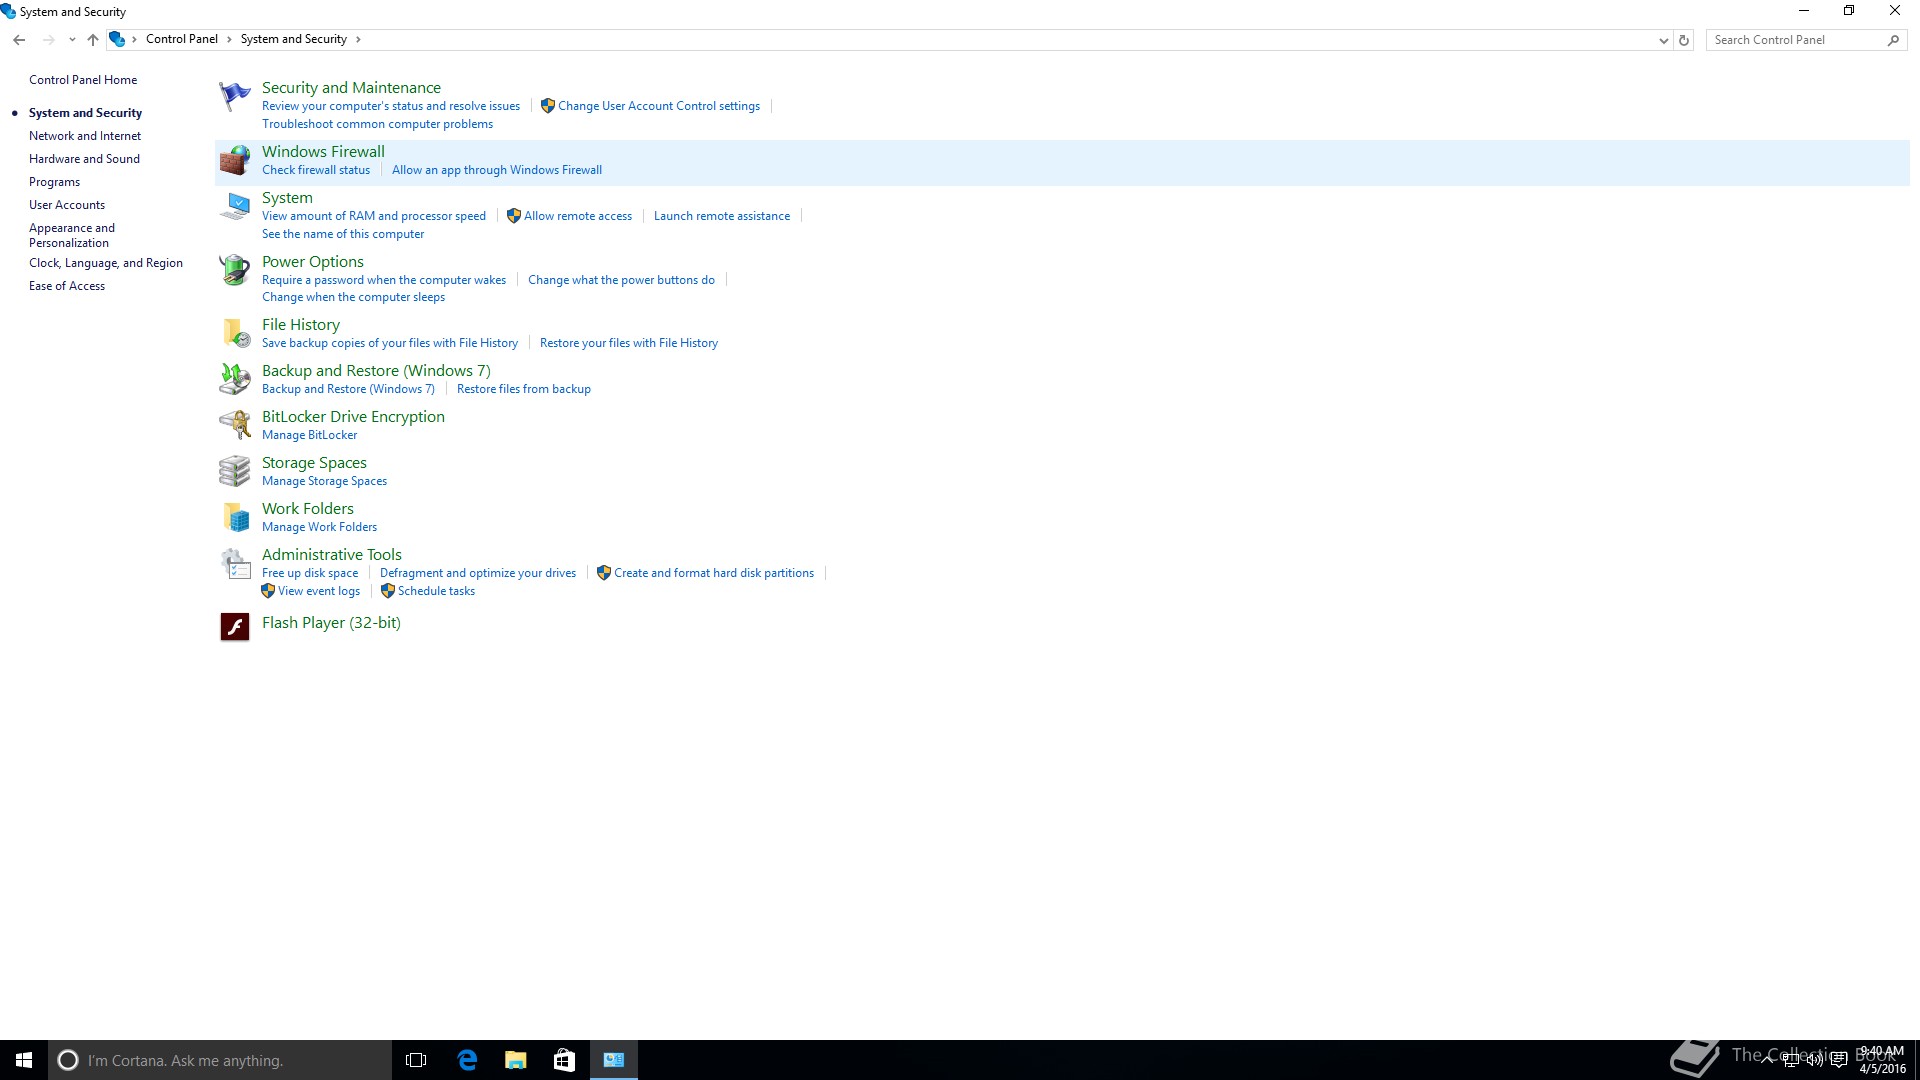The width and height of the screenshot is (1920, 1080).
Task: Open Storage Spaces heading
Action: (x=314, y=463)
